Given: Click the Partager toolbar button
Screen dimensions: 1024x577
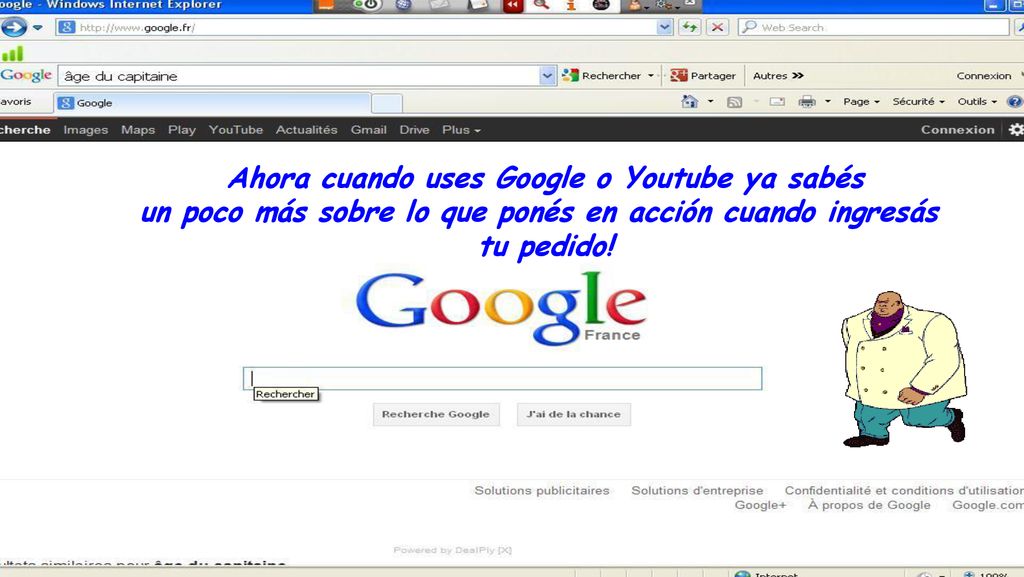Looking at the screenshot, I should [x=703, y=76].
